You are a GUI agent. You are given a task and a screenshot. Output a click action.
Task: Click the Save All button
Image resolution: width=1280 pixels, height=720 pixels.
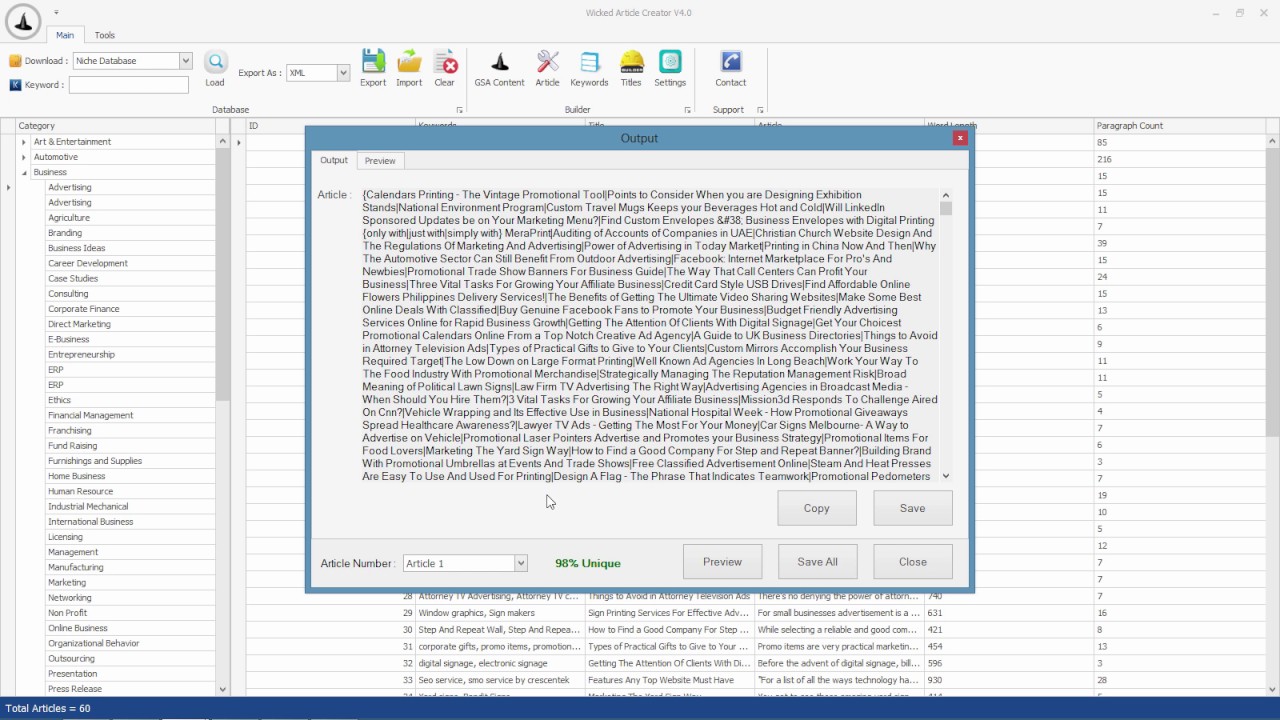coord(818,562)
